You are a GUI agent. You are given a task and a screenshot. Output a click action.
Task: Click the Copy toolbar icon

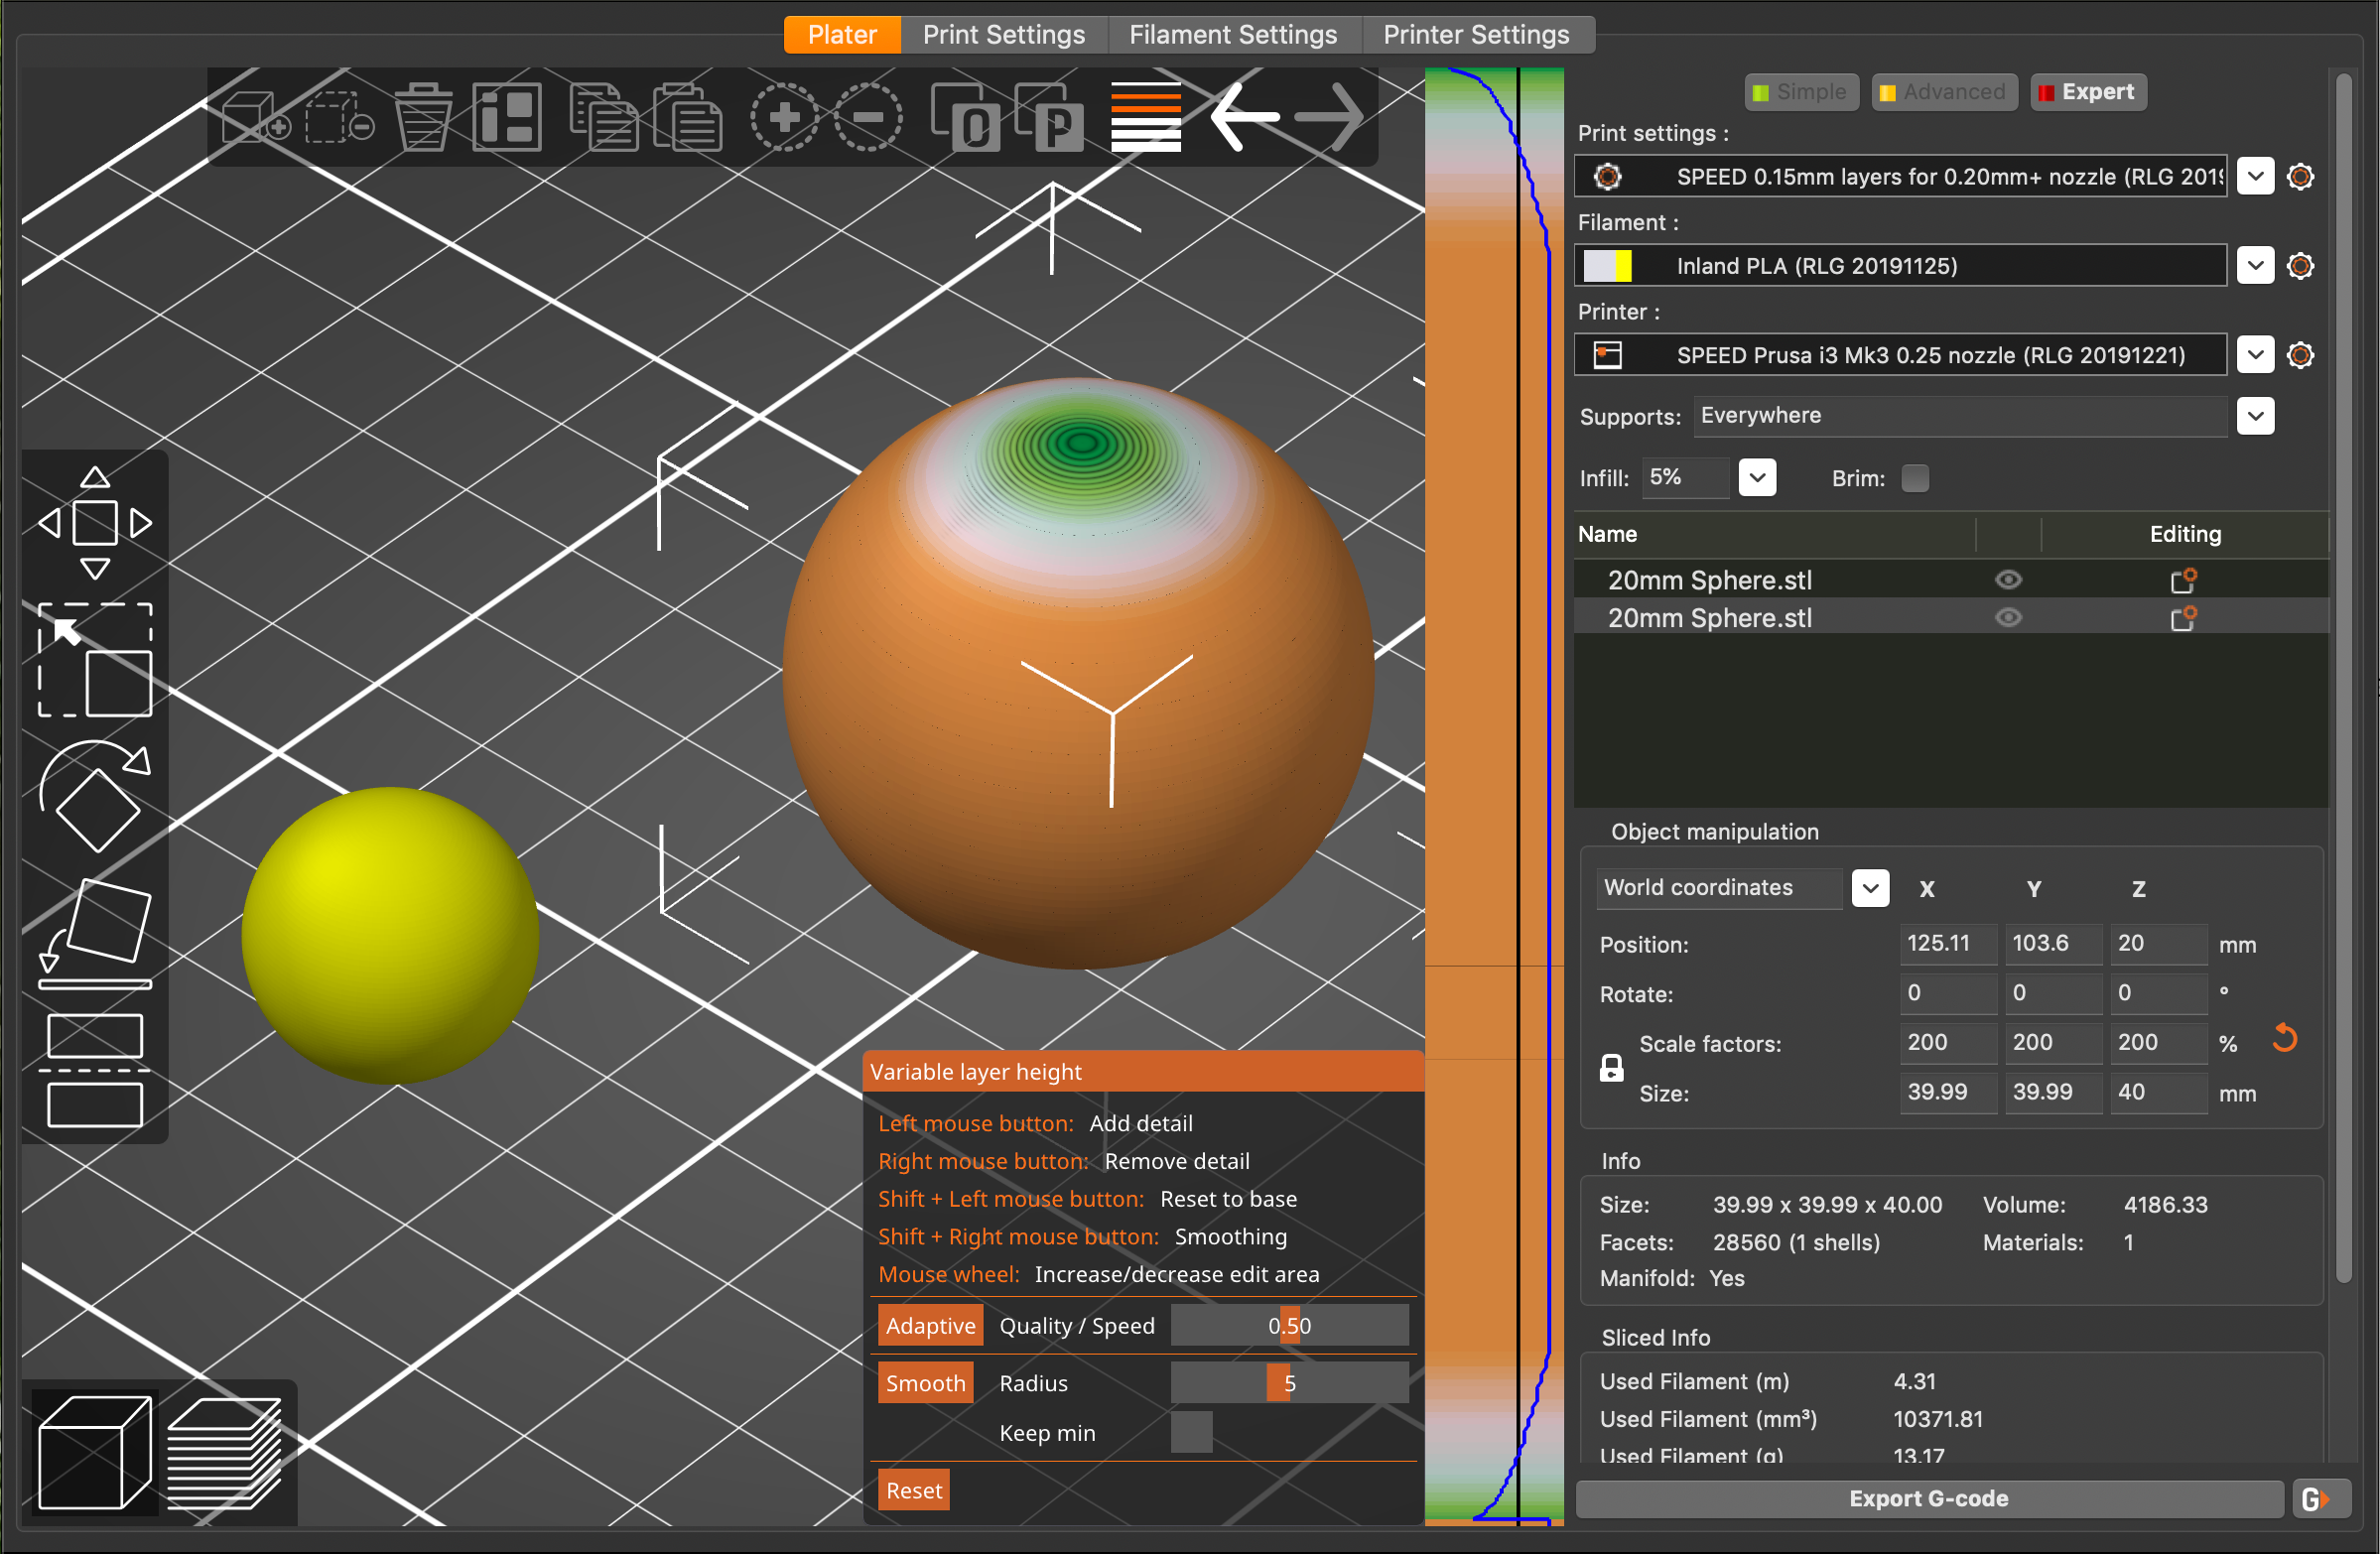coord(603,118)
